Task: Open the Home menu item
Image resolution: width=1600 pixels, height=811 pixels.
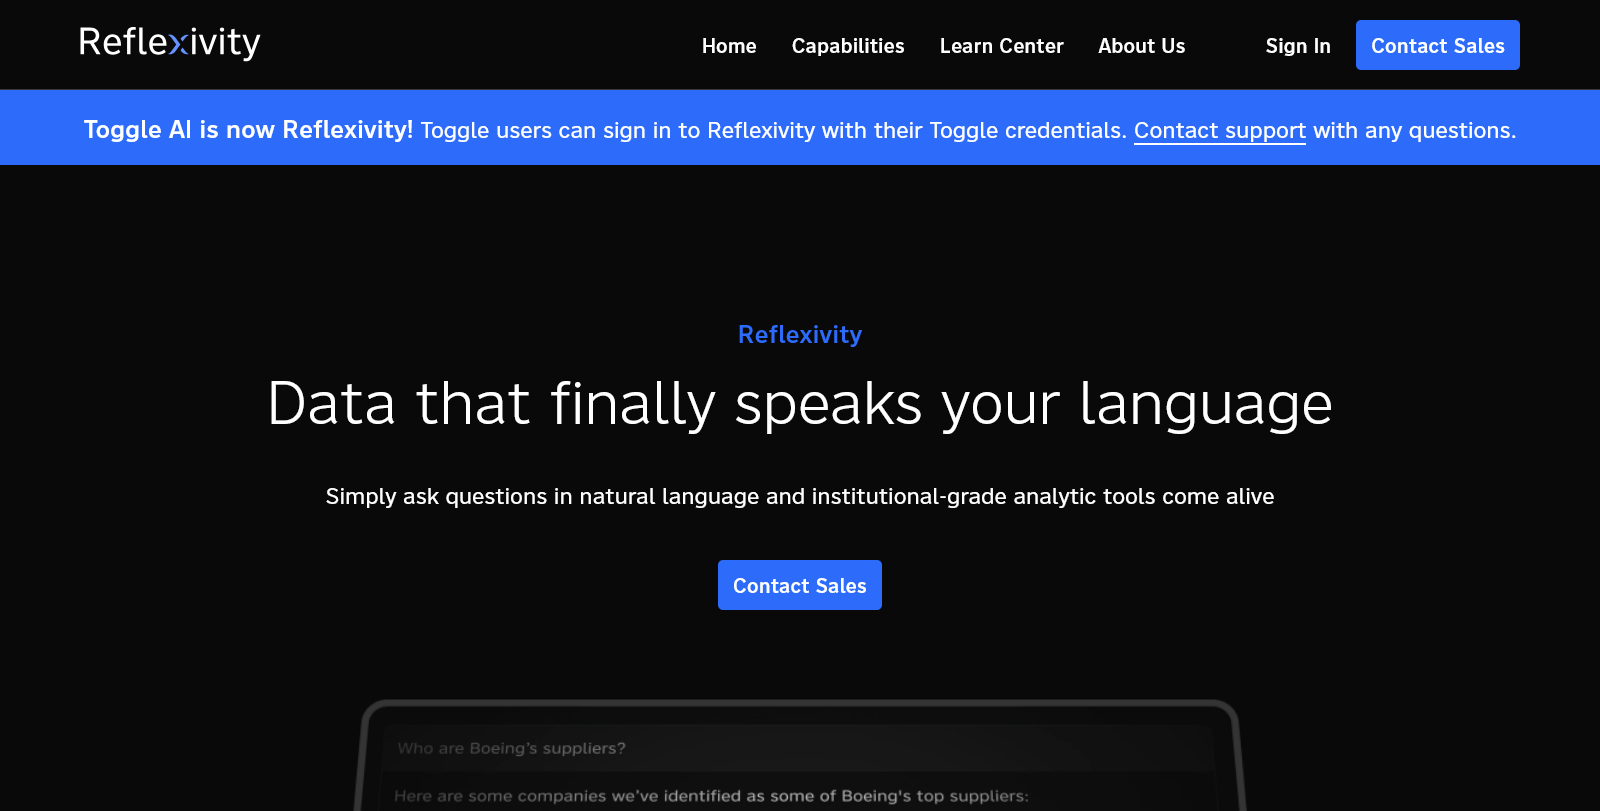Action: pos(729,46)
